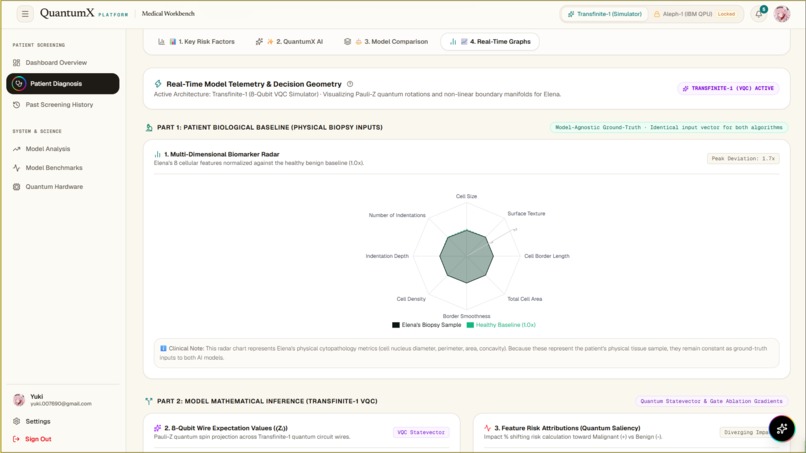806x453 pixels.
Task: Select the Transfinite-1 (Simulator) backend
Action: (604, 14)
